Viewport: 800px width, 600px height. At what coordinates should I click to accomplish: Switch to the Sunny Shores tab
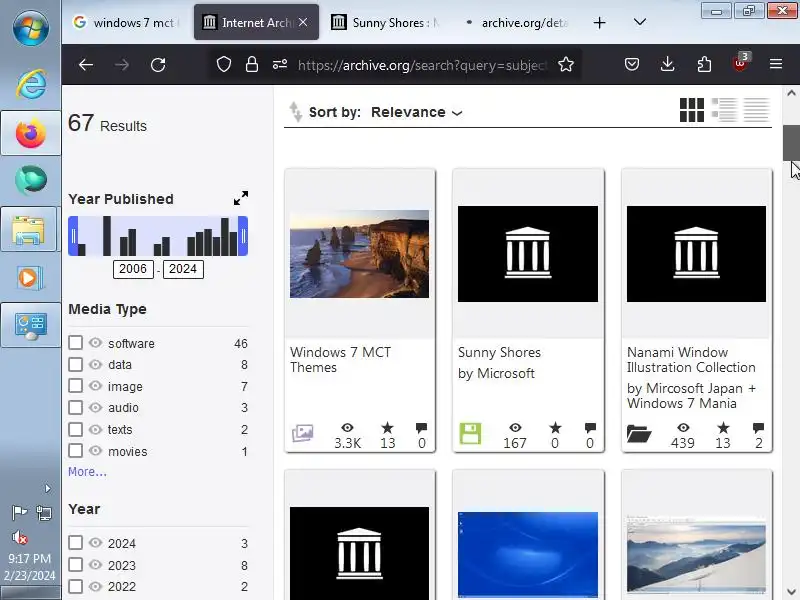(385, 22)
